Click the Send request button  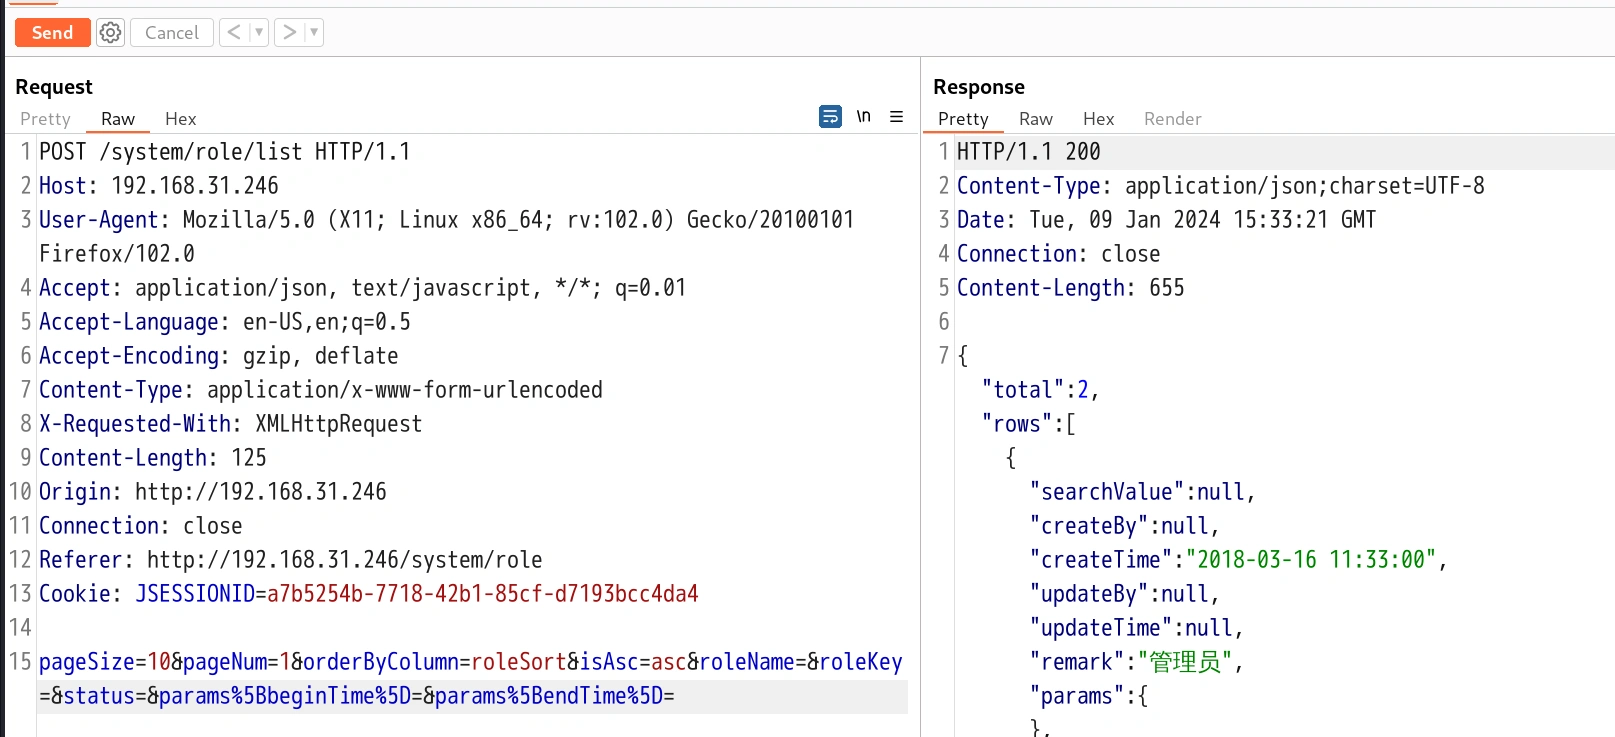coord(52,33)
